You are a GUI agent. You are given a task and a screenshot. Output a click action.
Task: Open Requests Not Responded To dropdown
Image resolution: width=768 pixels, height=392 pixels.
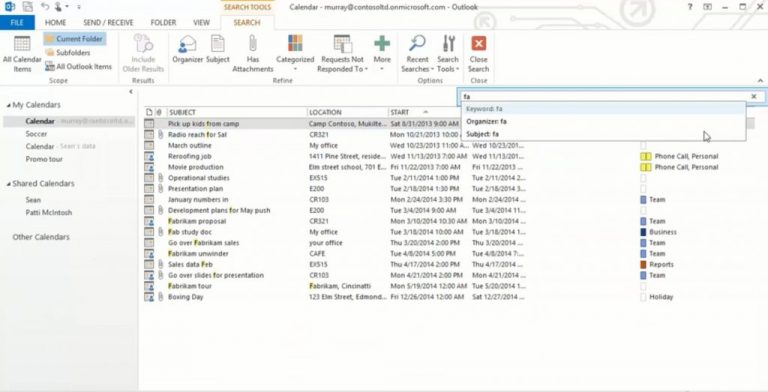point(342,54)
